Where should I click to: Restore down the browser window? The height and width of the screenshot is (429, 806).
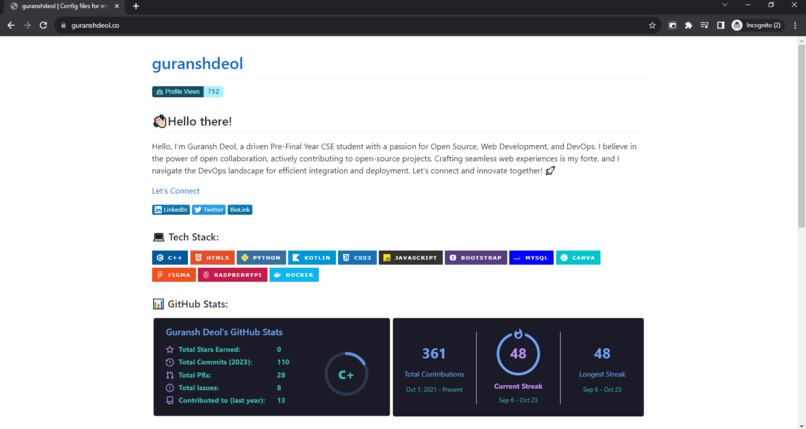[x=771, y=5]
